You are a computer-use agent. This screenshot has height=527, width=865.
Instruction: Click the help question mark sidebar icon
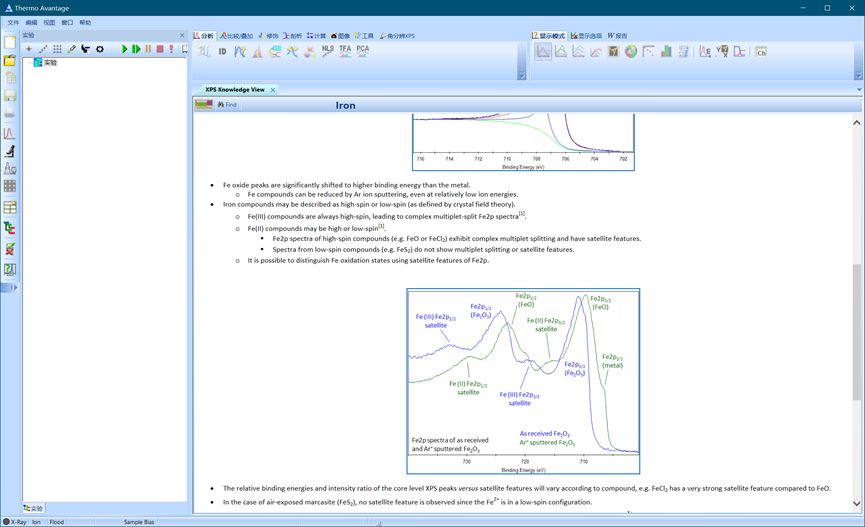[x=10, y=269]
